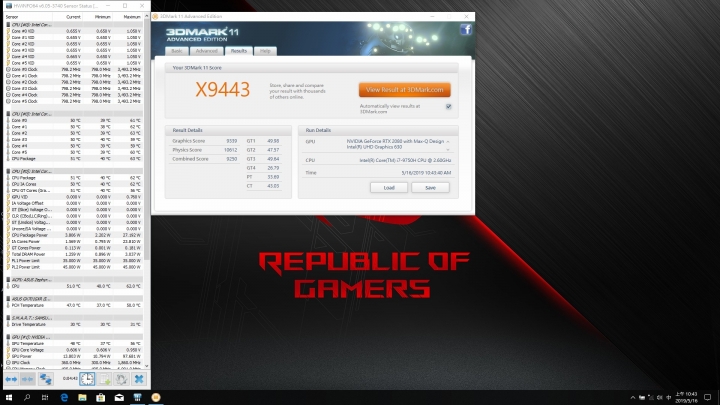
Task: Click the Physics Score row in Result Details
Action: coord(204,150)
